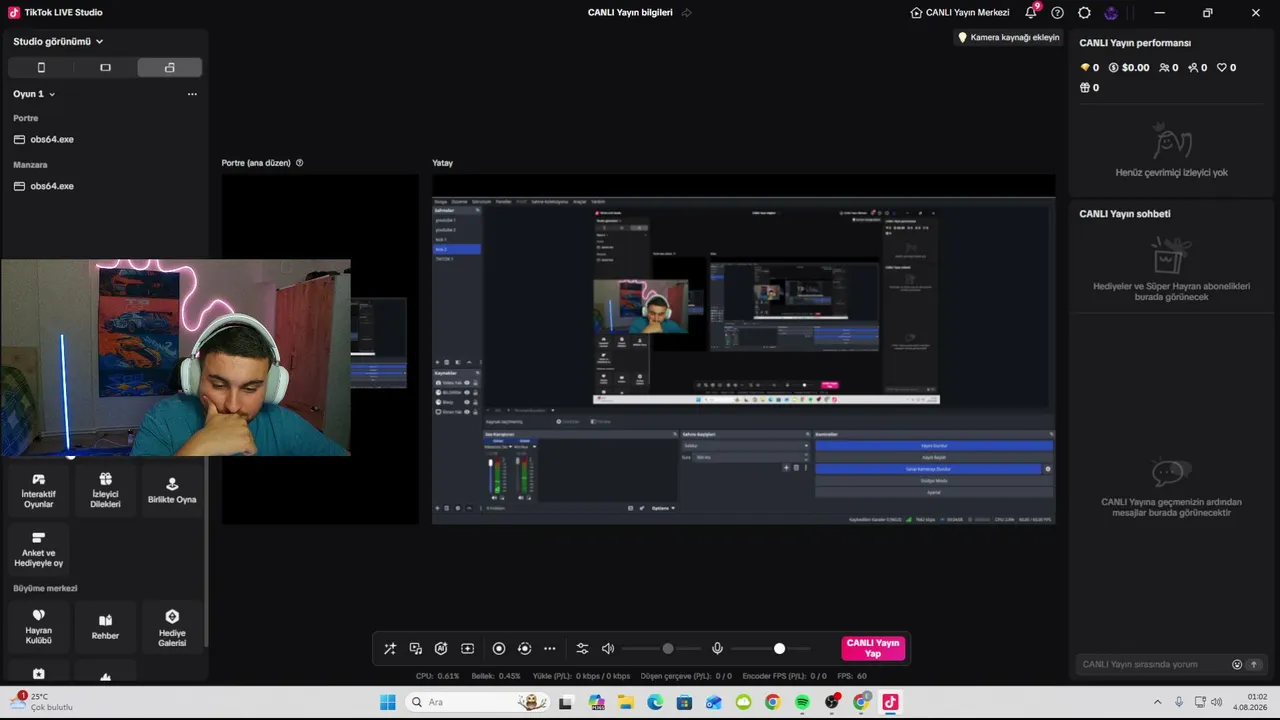Open the profile avatar menu
The image size is (1280, 720).
pyautogui.click(x=1111, y=13)
